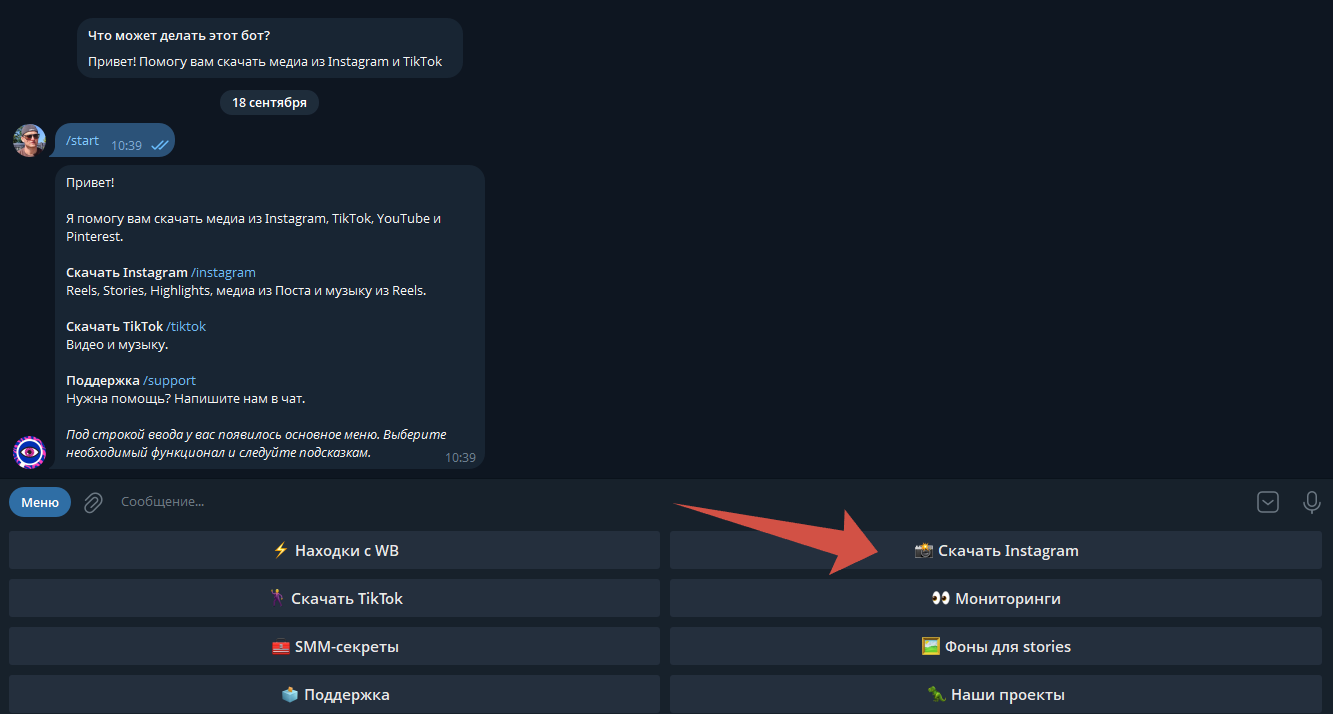Open the Мониторинги keyboard button
Image resolution: width=1333 pixels, height=714 pixels.
(x=995, y=598)
